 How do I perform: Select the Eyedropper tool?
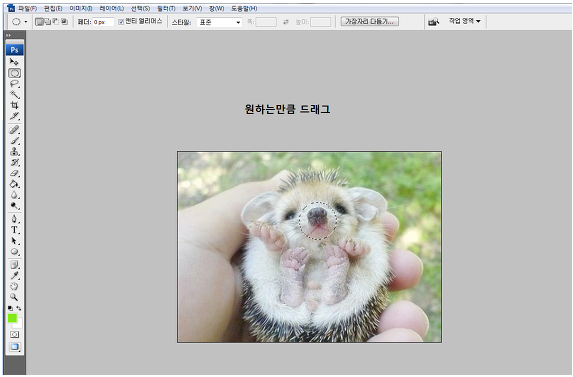coord(14,275)
